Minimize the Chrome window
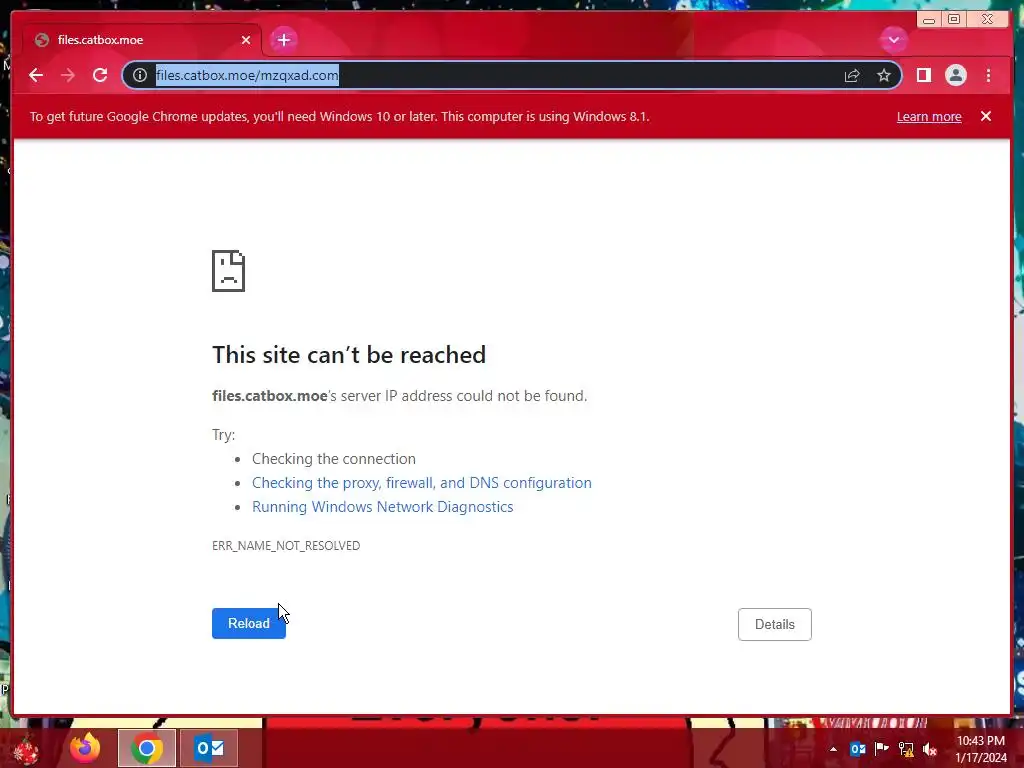 point(929,19)
